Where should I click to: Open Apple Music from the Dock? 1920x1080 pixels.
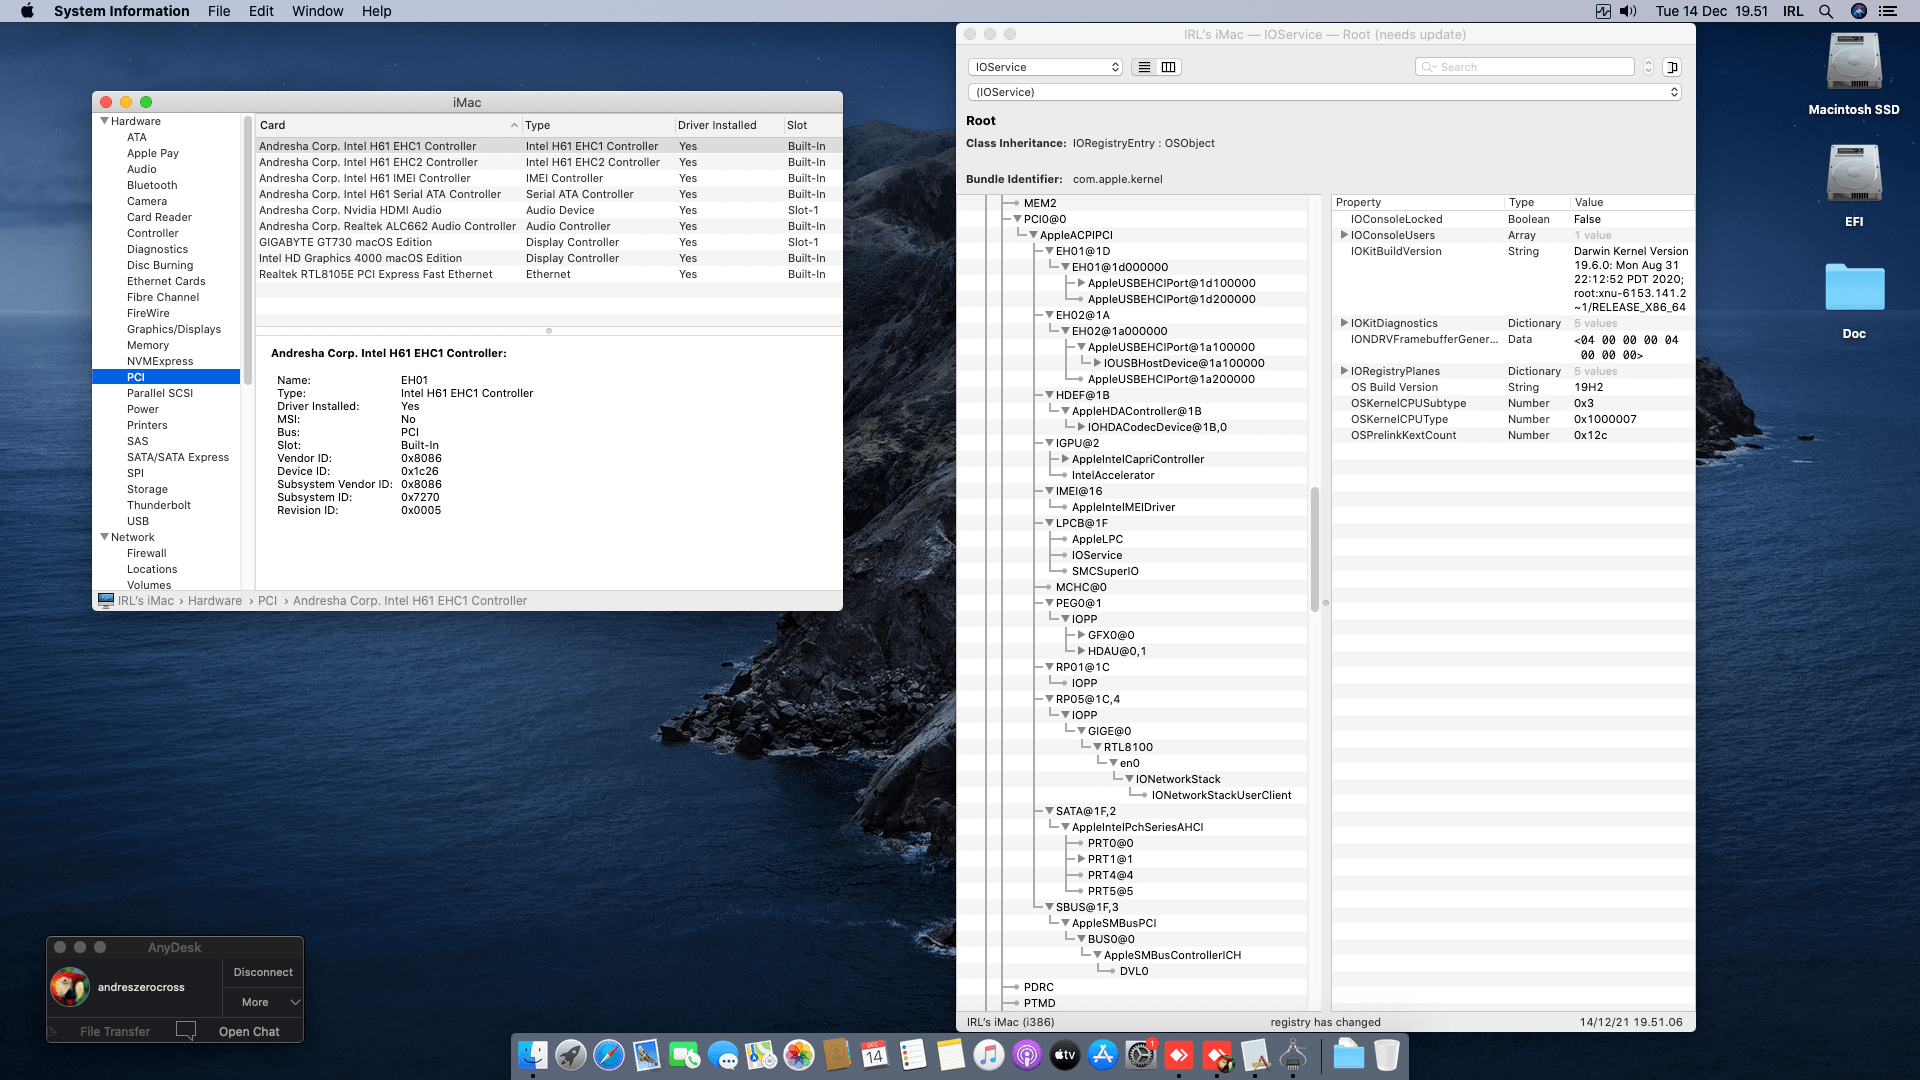pyautogui.click(x=988, y=1055)
